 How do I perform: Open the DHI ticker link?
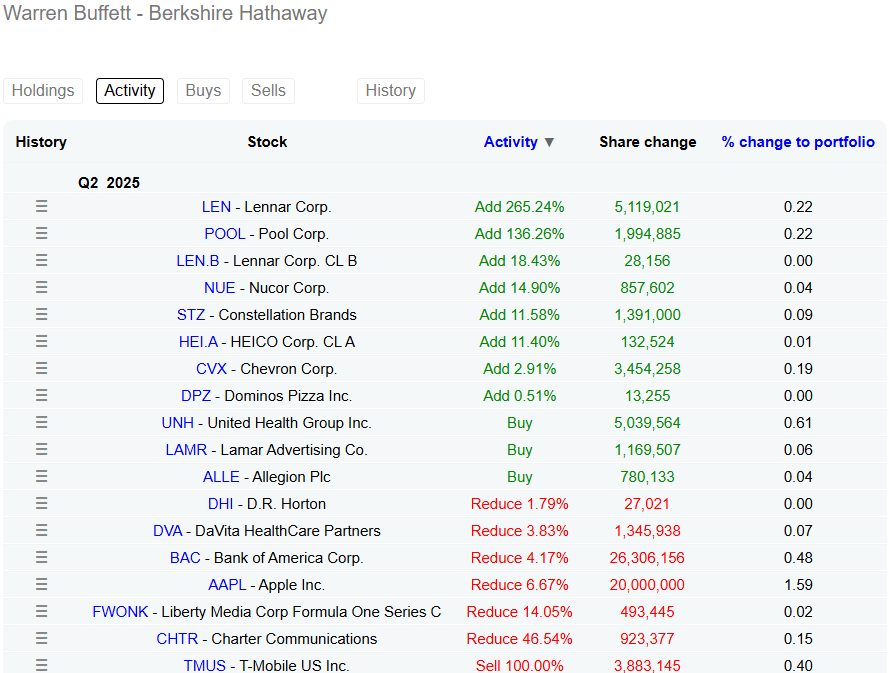pos(221,504)
